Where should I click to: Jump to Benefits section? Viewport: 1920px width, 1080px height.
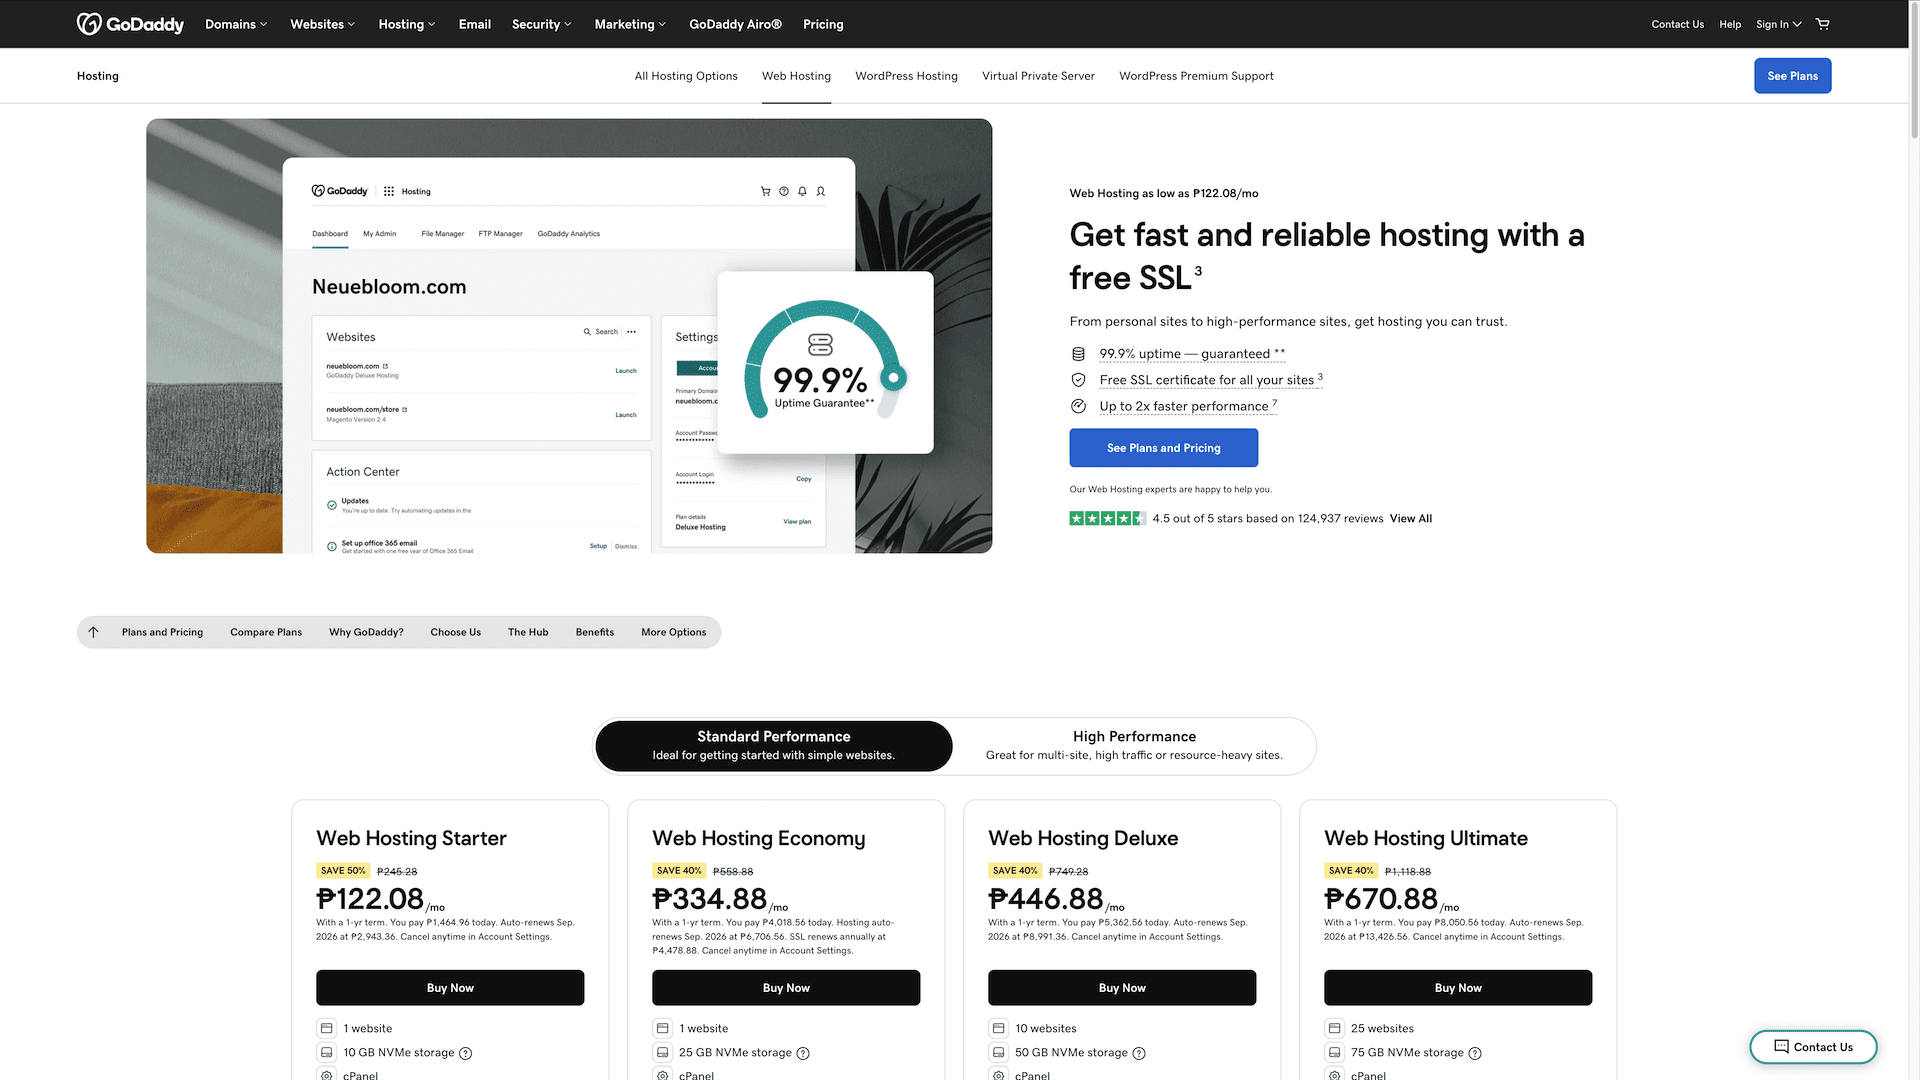click(x=595, y=632)
